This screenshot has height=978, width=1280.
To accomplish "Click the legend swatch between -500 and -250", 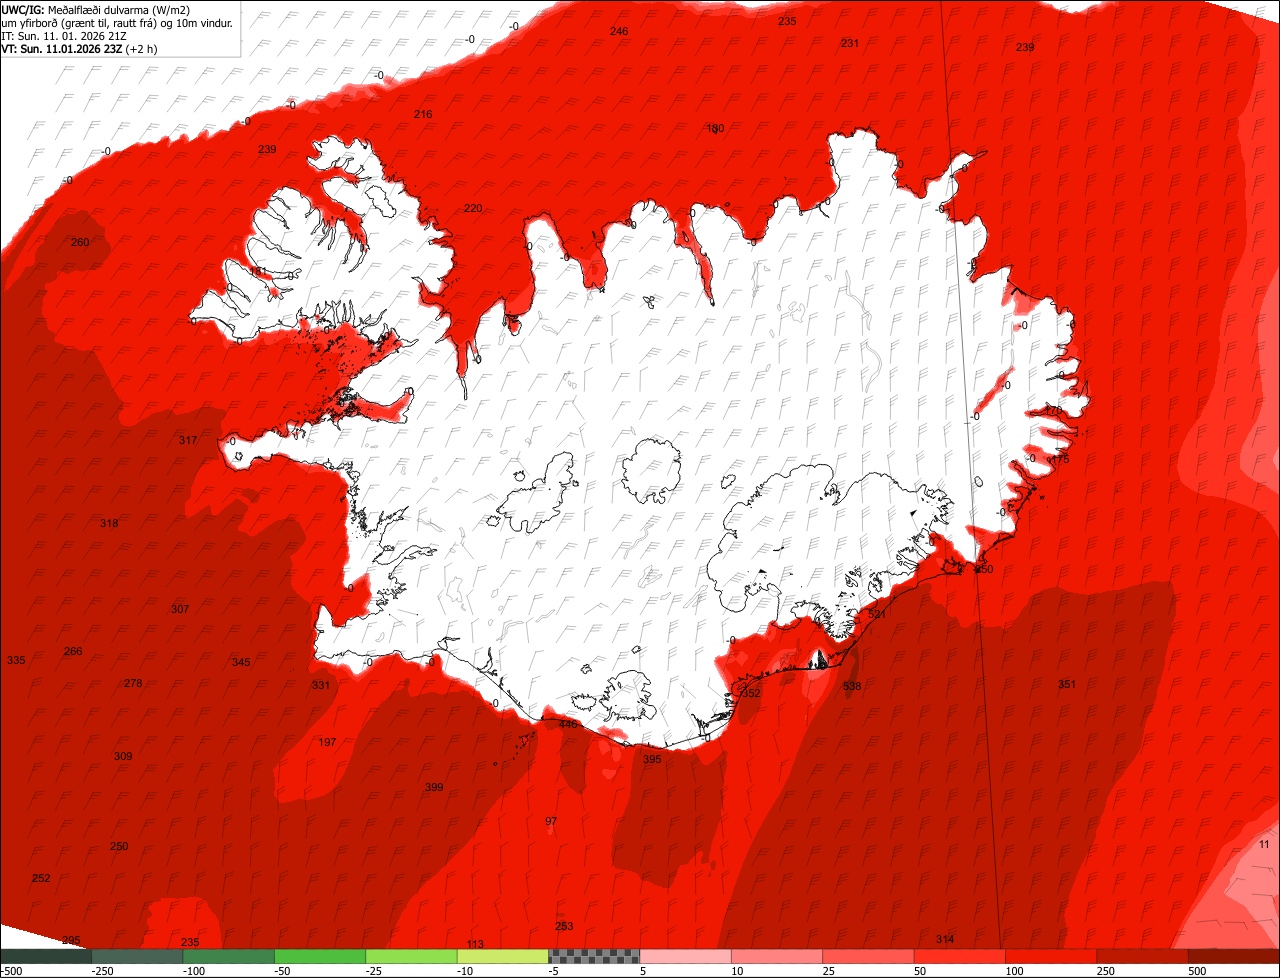I will (x=46, y=956).
